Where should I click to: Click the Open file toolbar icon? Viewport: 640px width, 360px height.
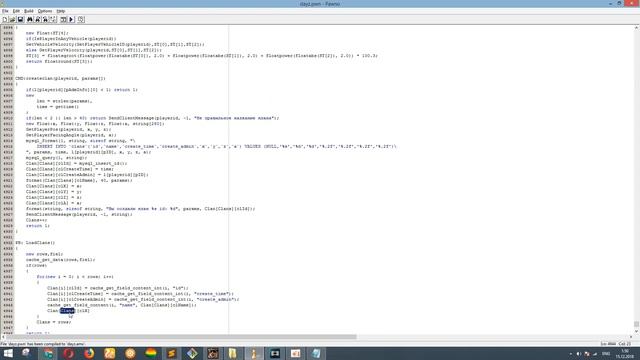[12, 19]
